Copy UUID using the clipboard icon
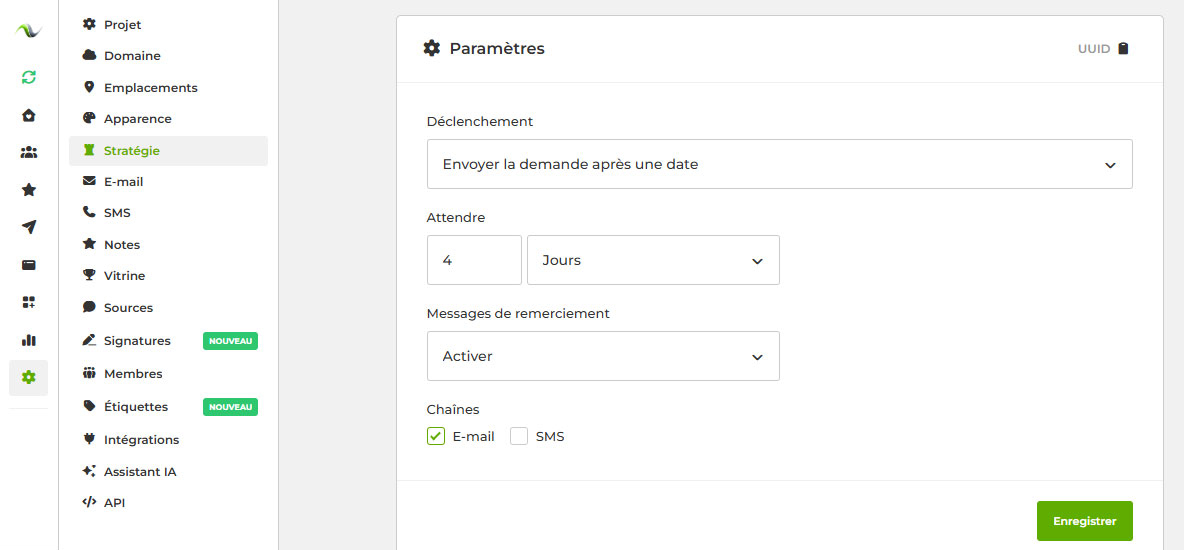Viewport: 1184px width, 550px height. (1123, 48)
